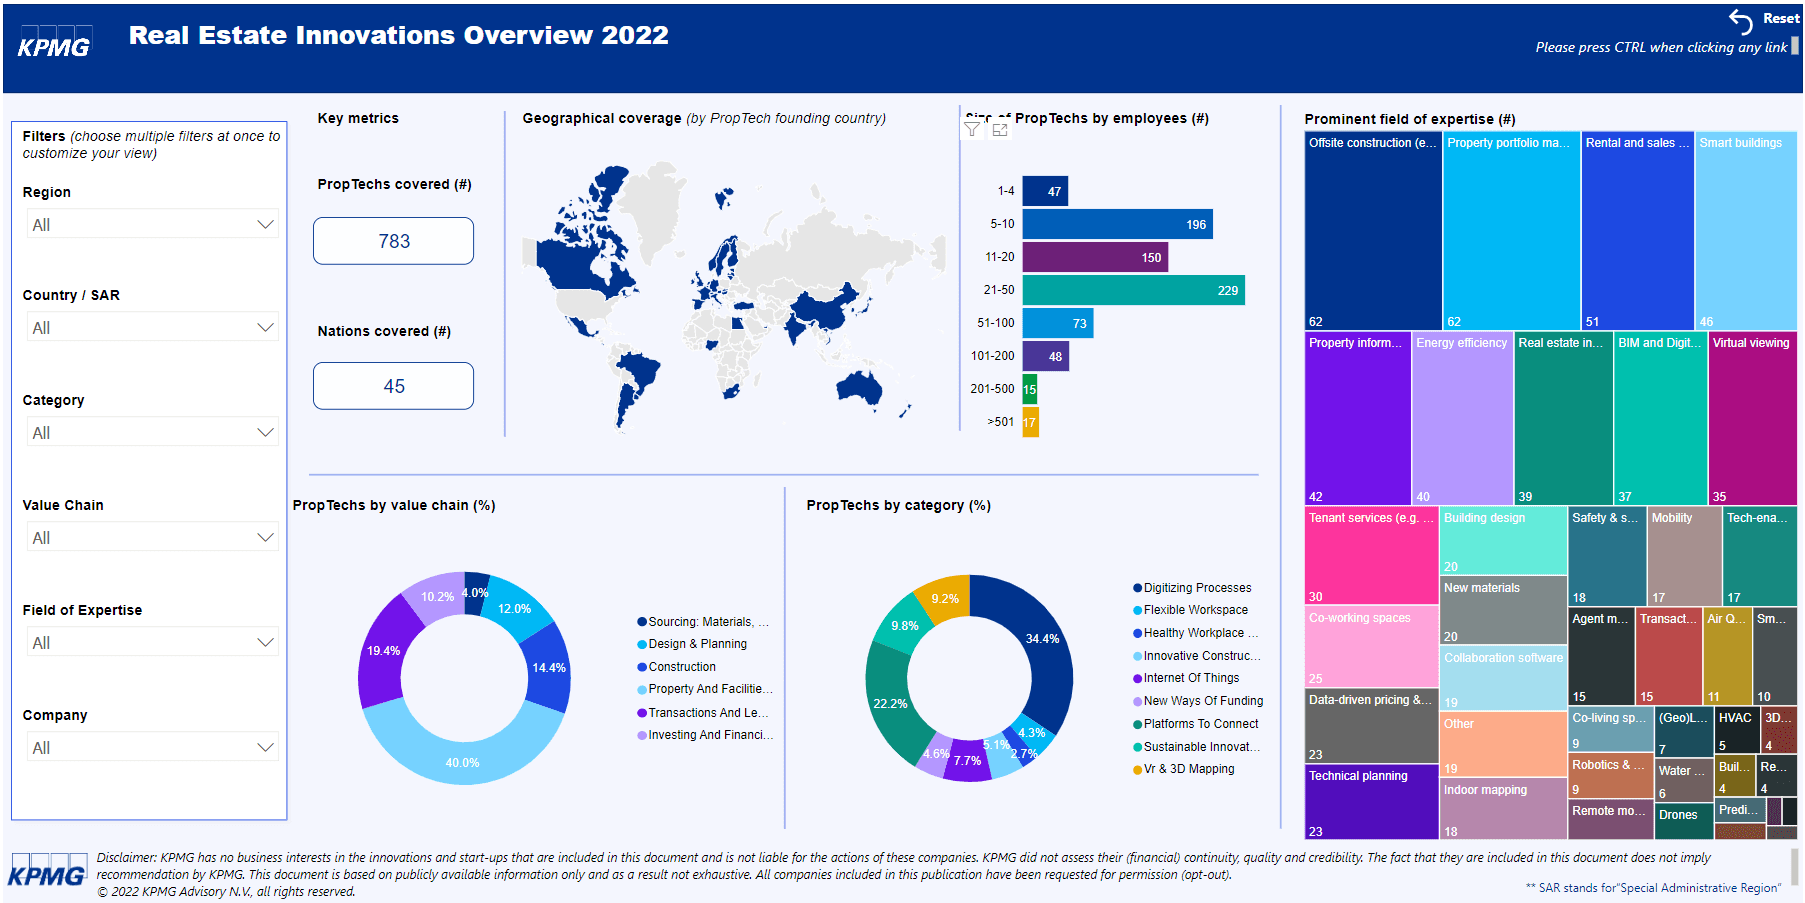Select Property And Facilities legend entry
The height and width of the screenshot is (903, 1805).
(x=705, y=689)
